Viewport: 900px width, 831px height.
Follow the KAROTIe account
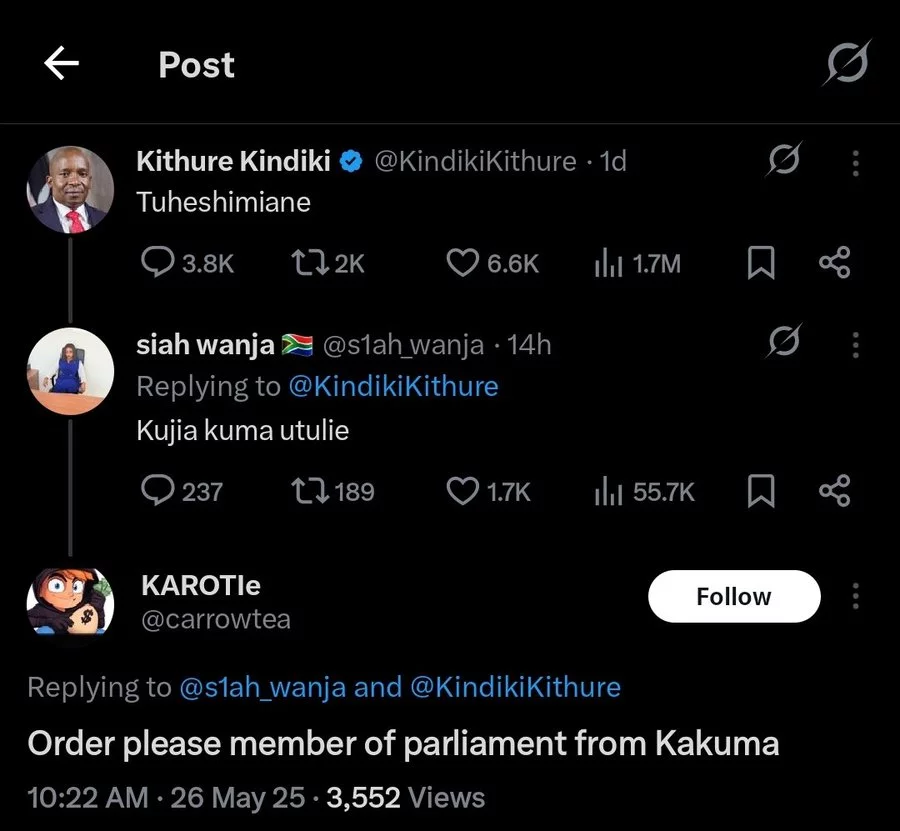733,596
